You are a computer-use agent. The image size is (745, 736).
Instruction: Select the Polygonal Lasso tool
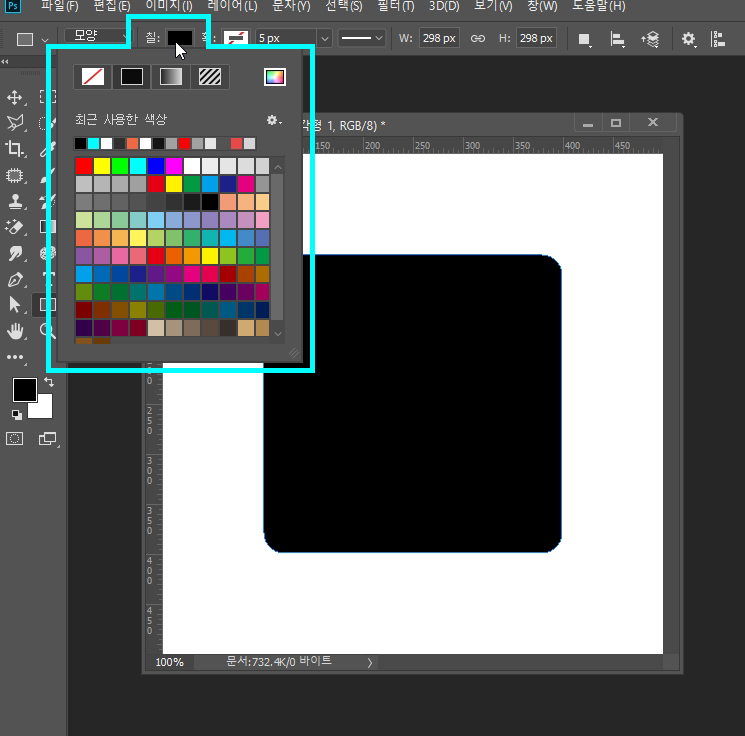point(15,123)
